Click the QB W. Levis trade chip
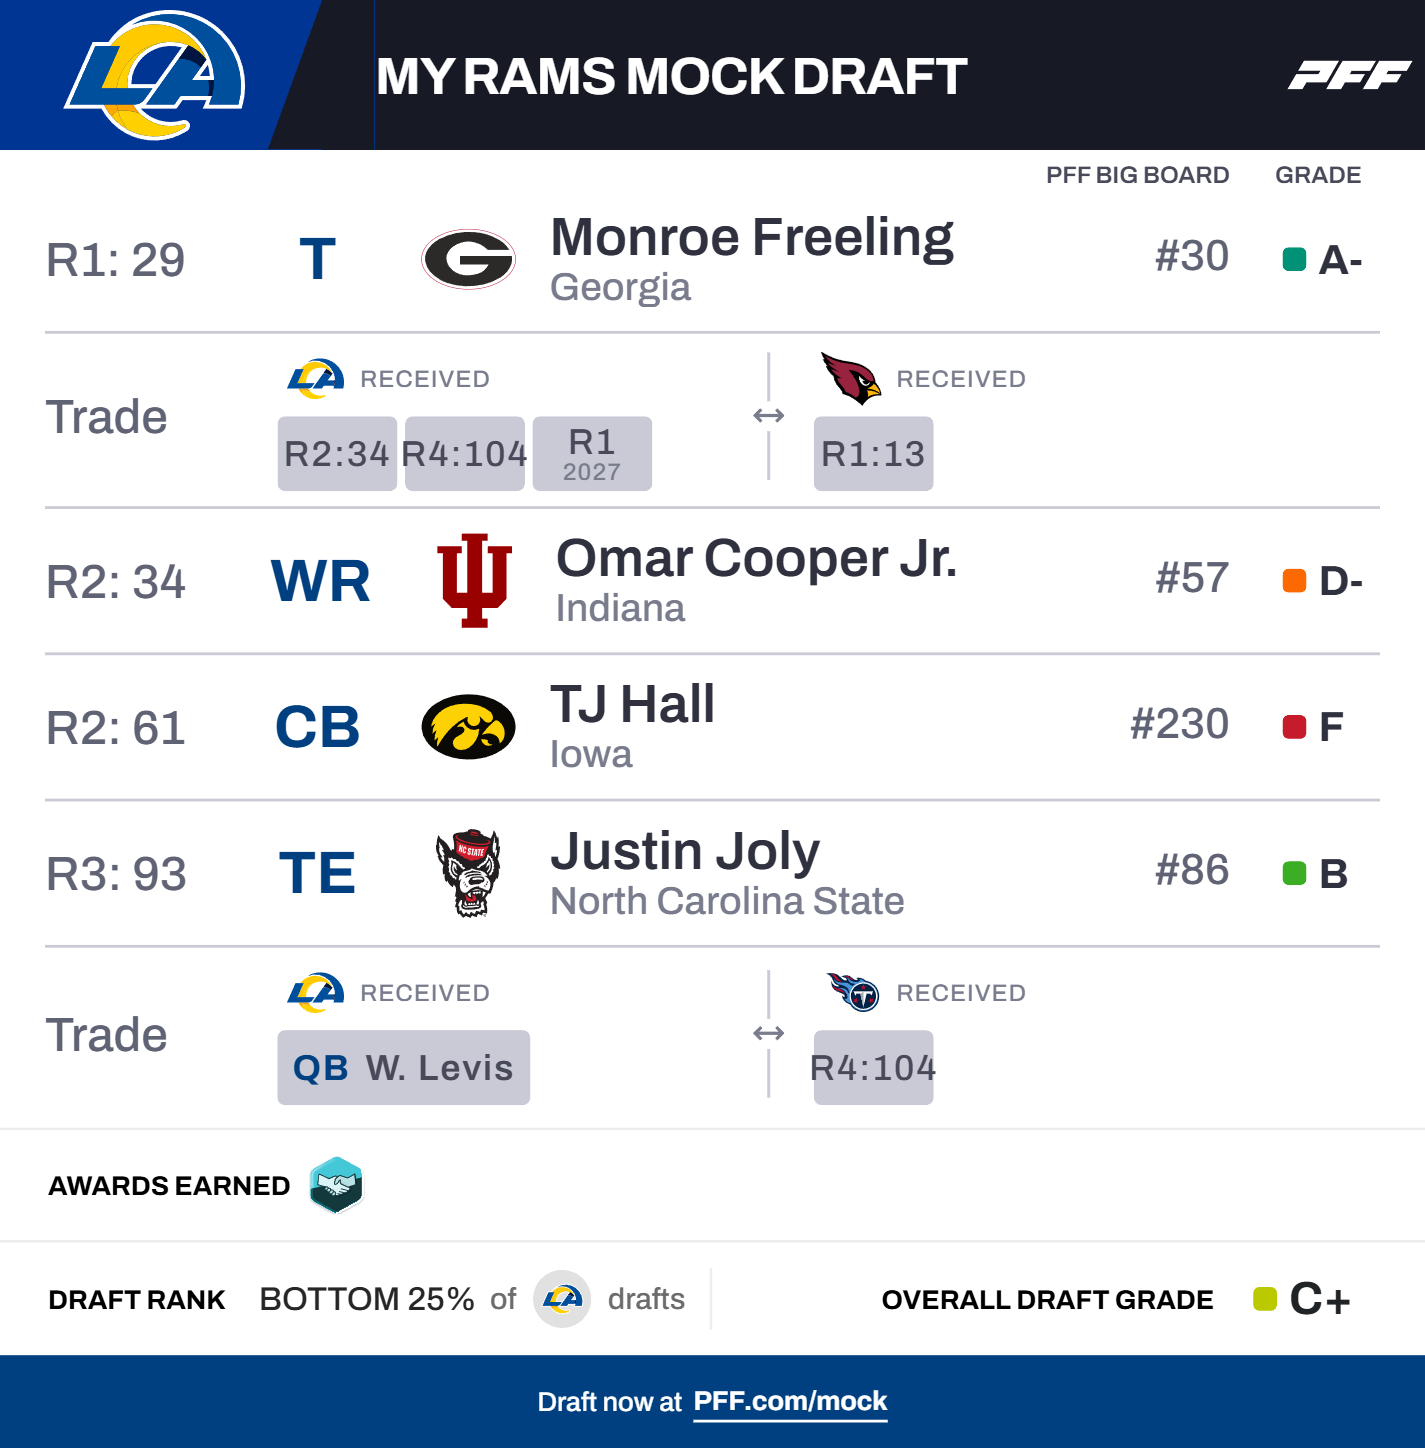The width and height of the screenshot is (1425, 1448). pyautogui.click(x=403, y=1068)
